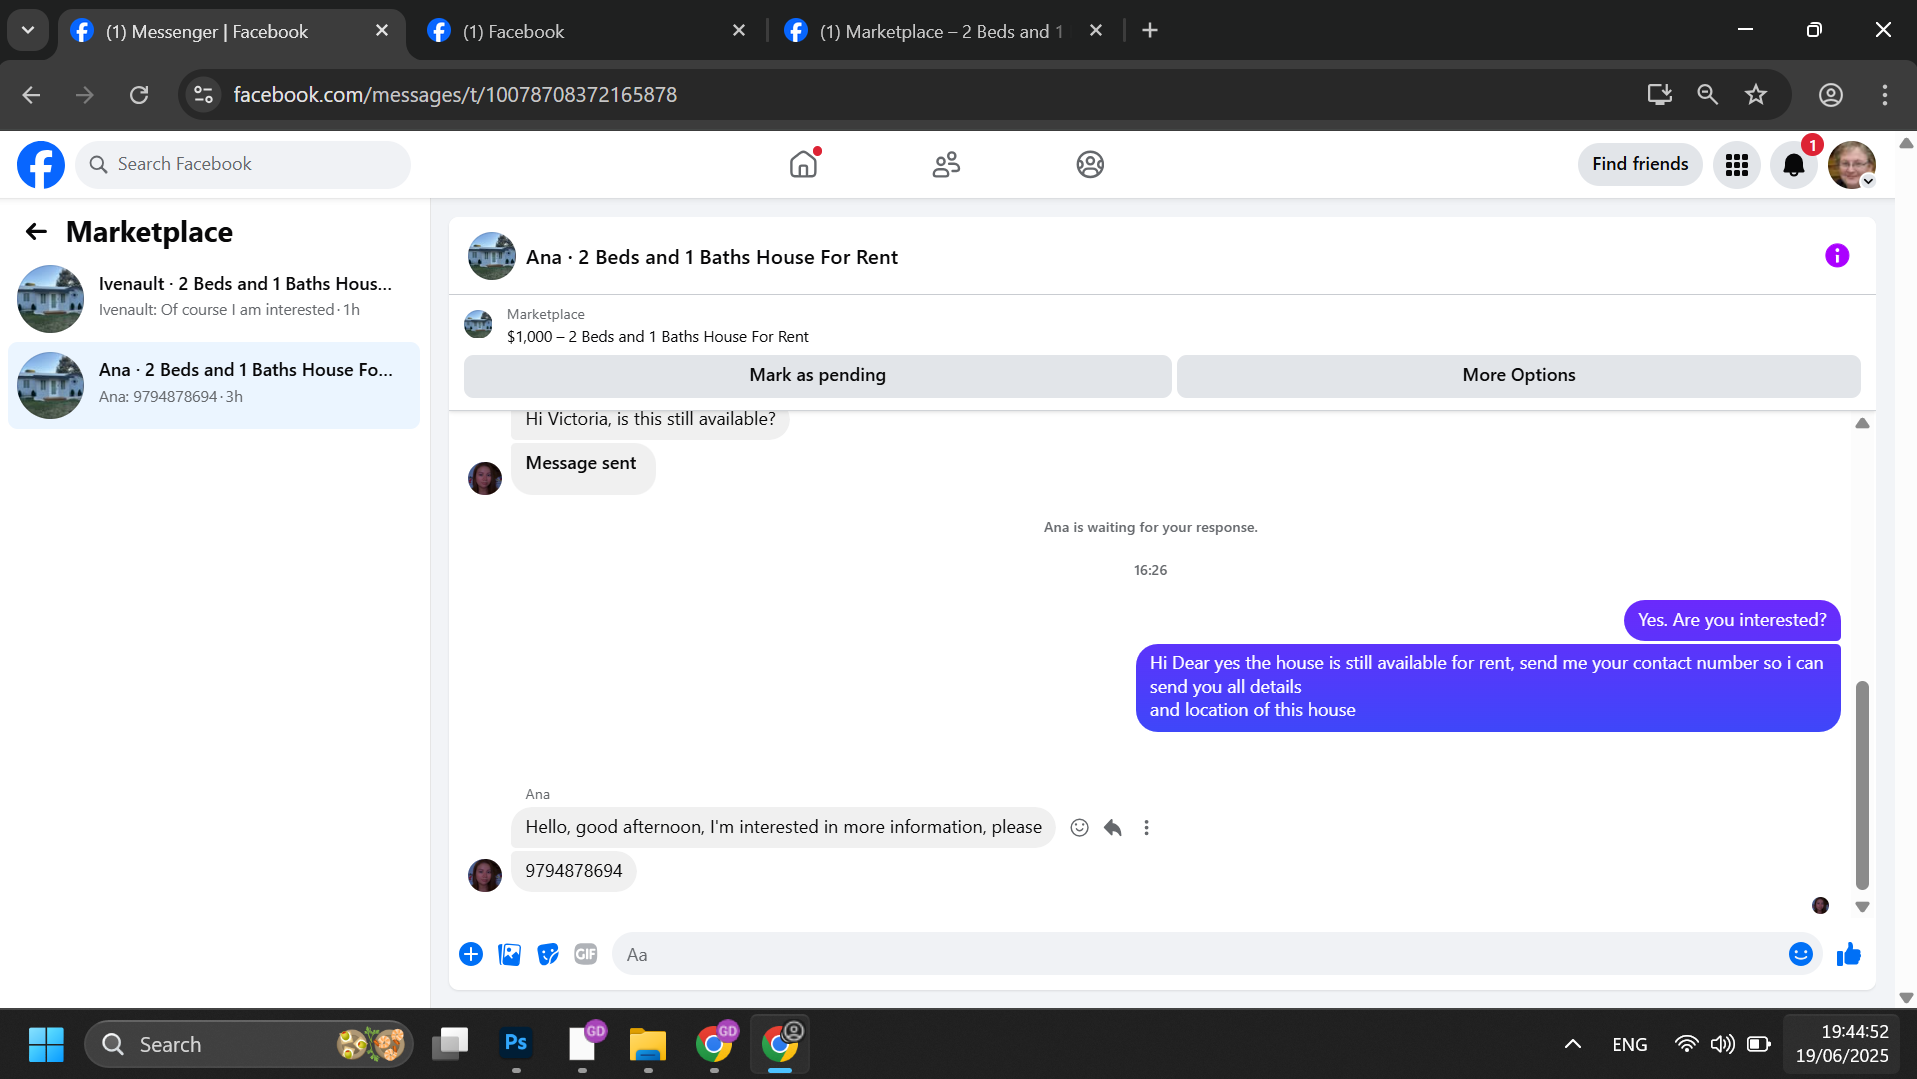This screenshot has width=1917, height=1079.
Task: Open the Chrome three-dot menu
Action: click(1885, 95)
